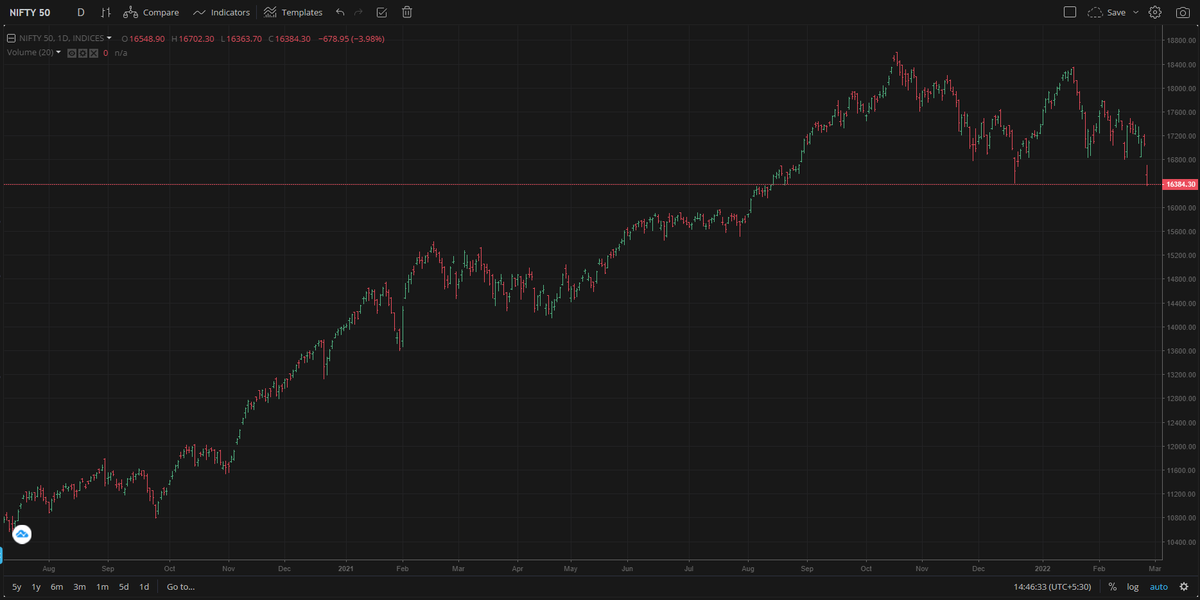1200x600 pixels.
Task: Click the checkbox-with-tick toolbar icon
Action: [382, 12]
